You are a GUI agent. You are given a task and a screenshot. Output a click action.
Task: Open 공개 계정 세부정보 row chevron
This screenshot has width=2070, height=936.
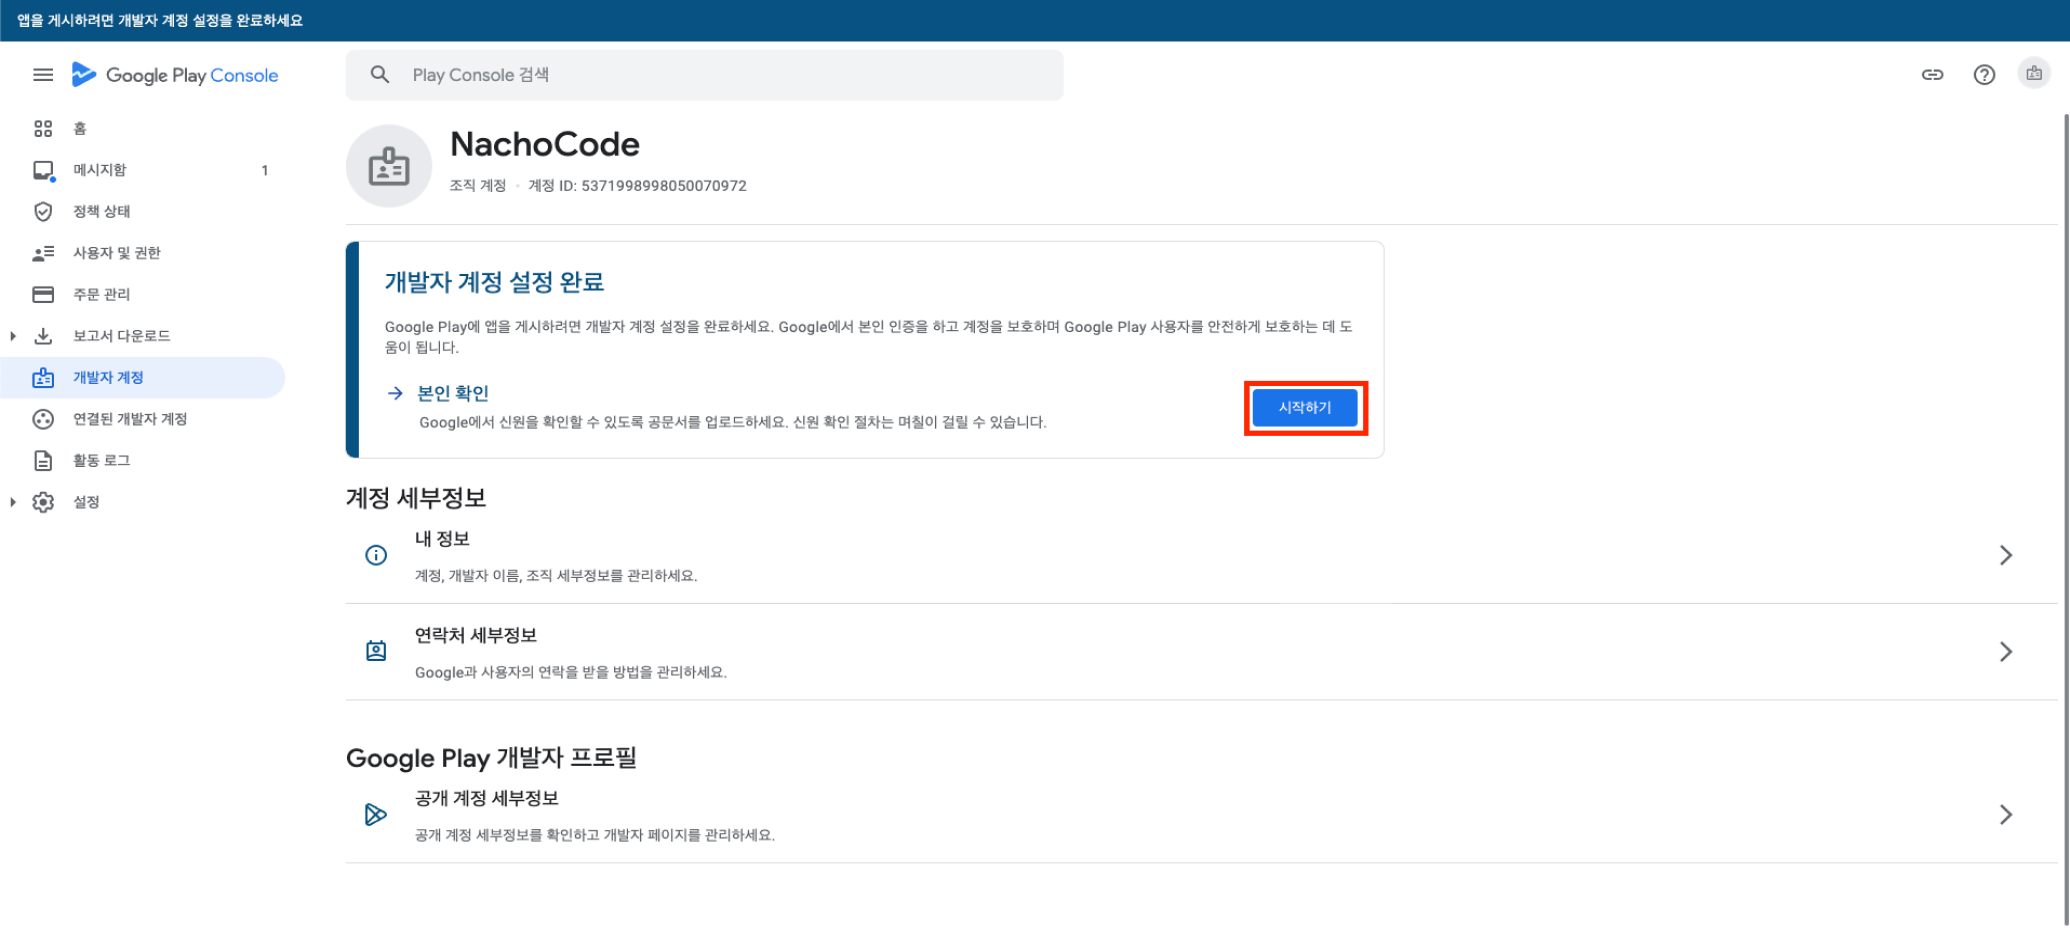(x=2006, y=815)
